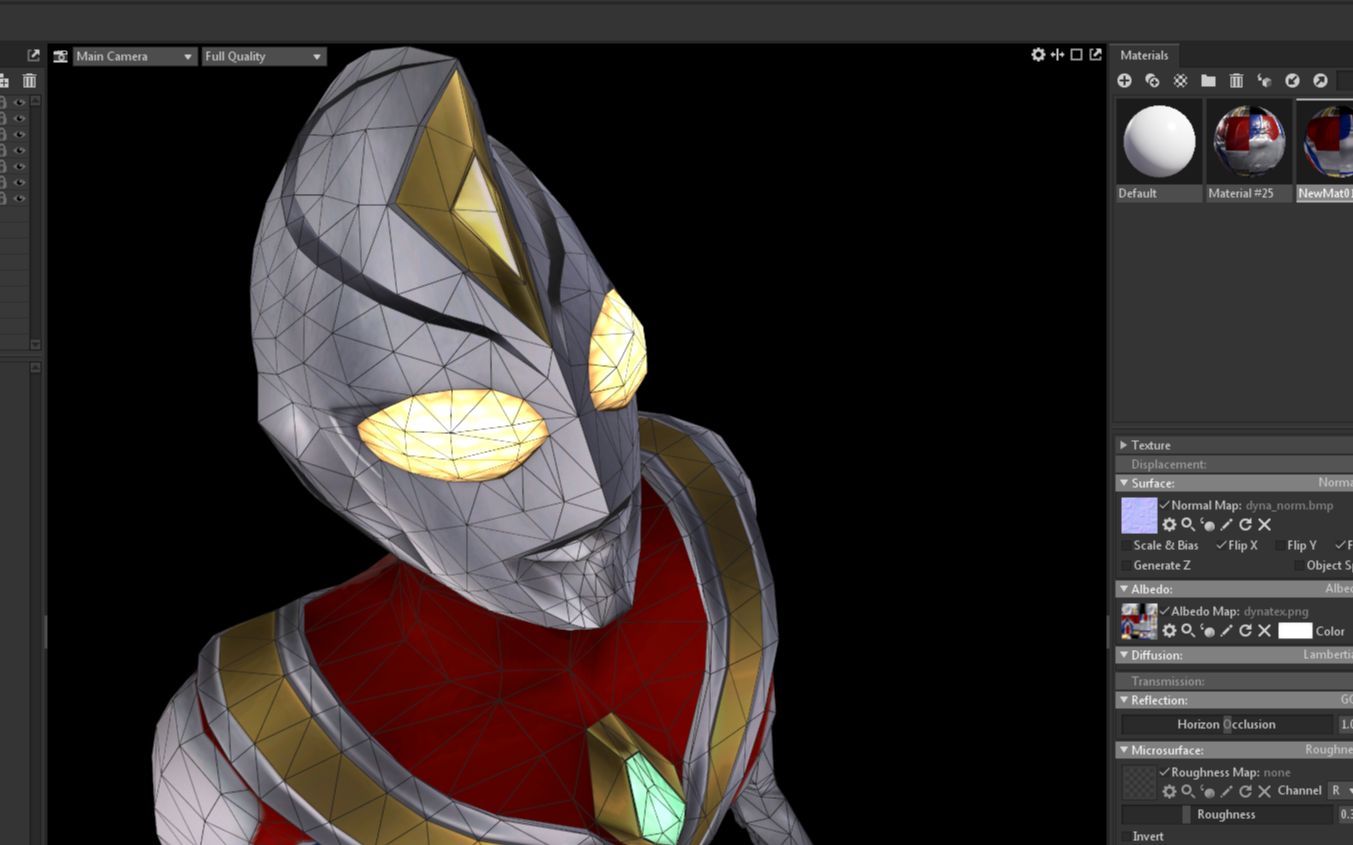The width and height of the screenshot is (1353, 845).
Task: Enable the Invert checkbox under Roughness
Action: [x=1126, y=836]
